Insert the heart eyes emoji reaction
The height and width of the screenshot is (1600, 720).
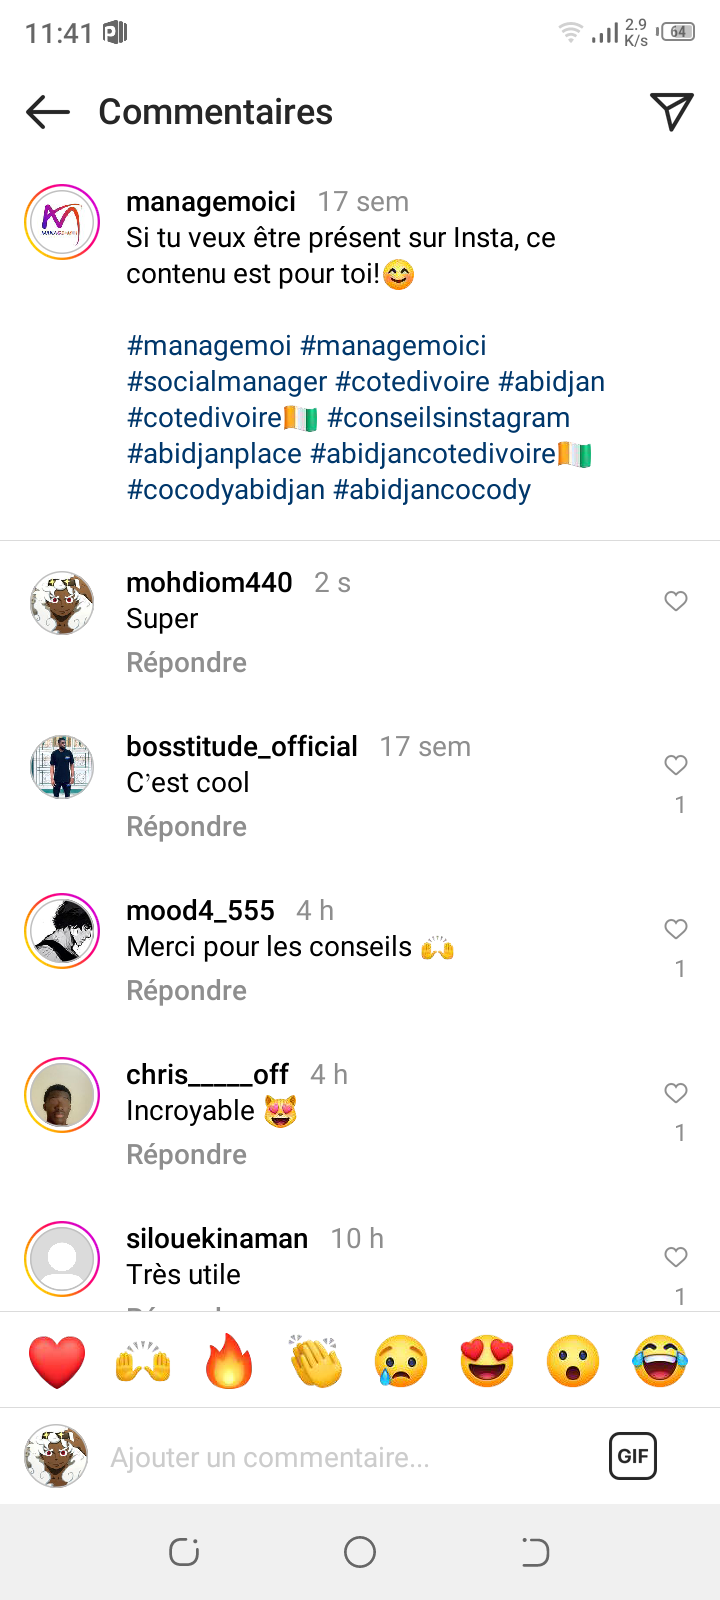(487, 1361)
